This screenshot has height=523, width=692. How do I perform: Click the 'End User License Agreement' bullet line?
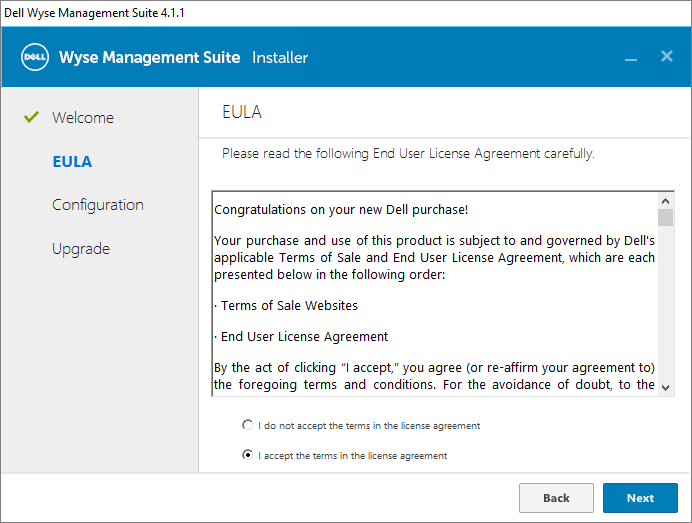[x=304, y=336]
